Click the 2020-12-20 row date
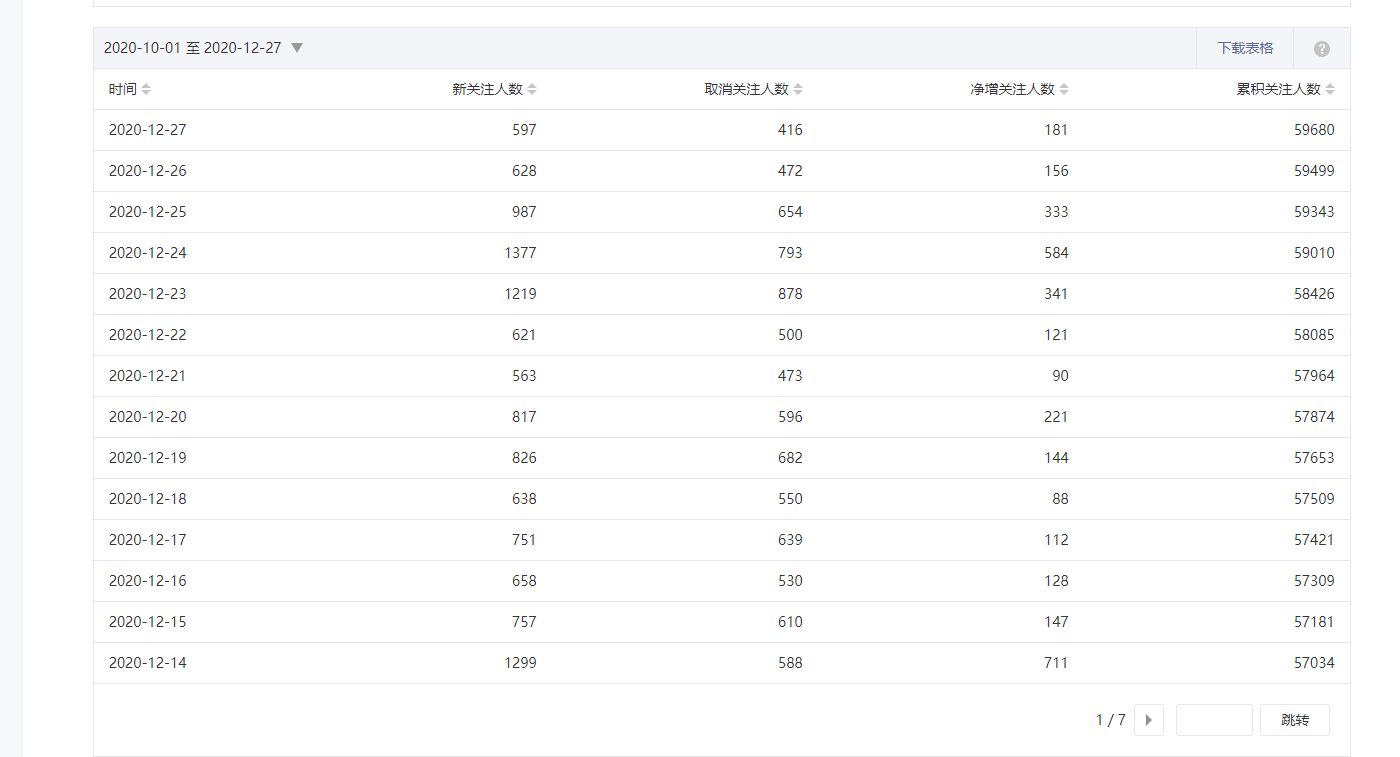 (x=148, y=417)
